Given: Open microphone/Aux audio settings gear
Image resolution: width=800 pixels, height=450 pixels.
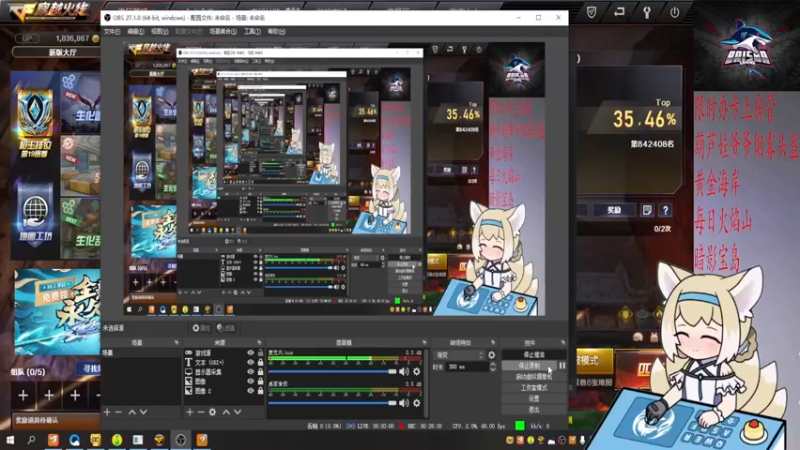Looking at the screenshot, I should pyautogui.click(x=417, y=372).
